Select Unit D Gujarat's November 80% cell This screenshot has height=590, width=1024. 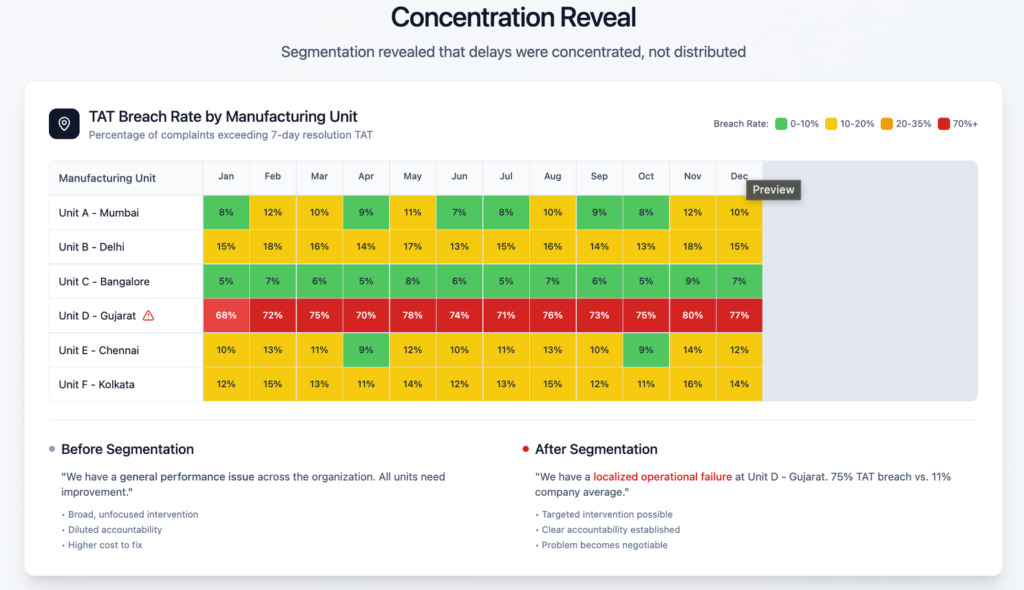[x=692, y=316]
